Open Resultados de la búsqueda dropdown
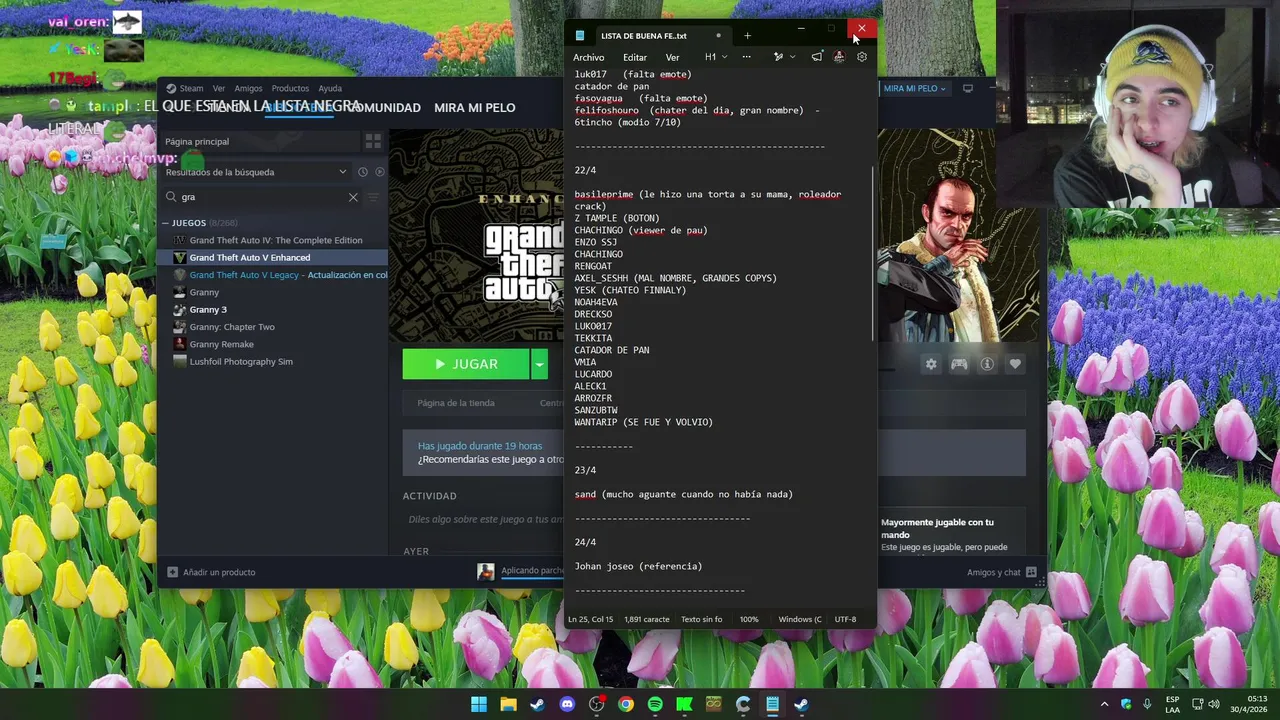 coord(256,172)
